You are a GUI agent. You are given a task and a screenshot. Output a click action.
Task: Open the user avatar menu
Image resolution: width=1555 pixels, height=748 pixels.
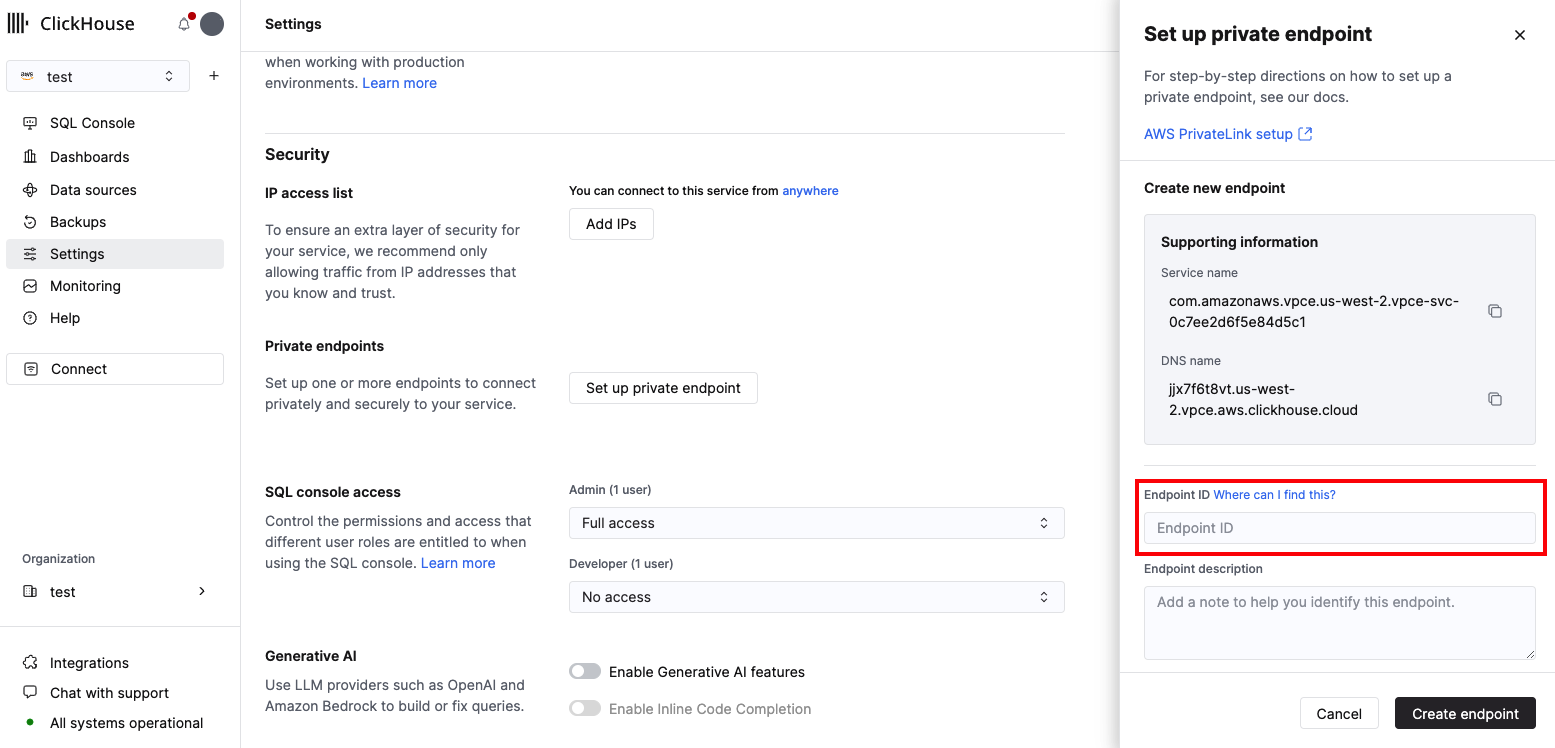coord(211,23)
